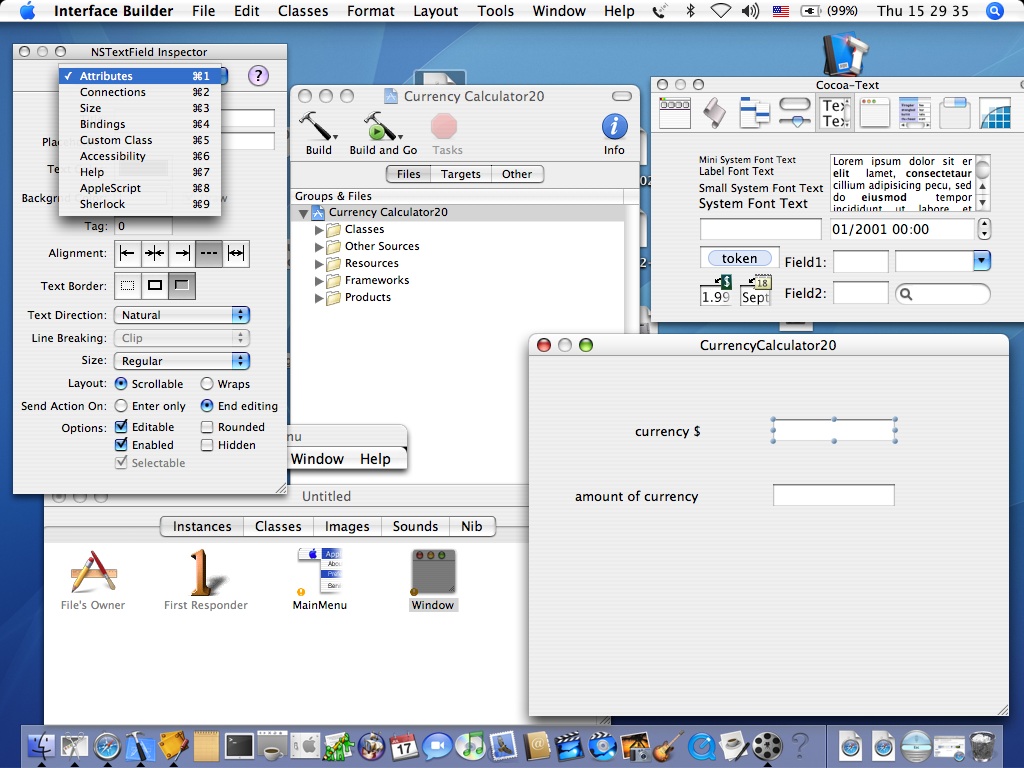1024x768 pixels.
Task: Select the Wraps layout radio button
Action: (x=207, y=383)
